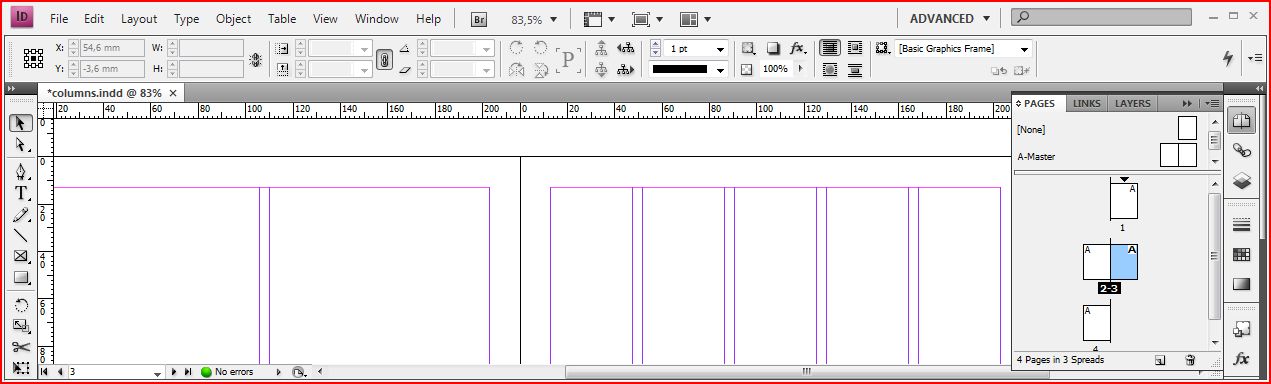Select the Rotate tool
The width and height of the screenshot is (1271, 384).
click(21, 305)
